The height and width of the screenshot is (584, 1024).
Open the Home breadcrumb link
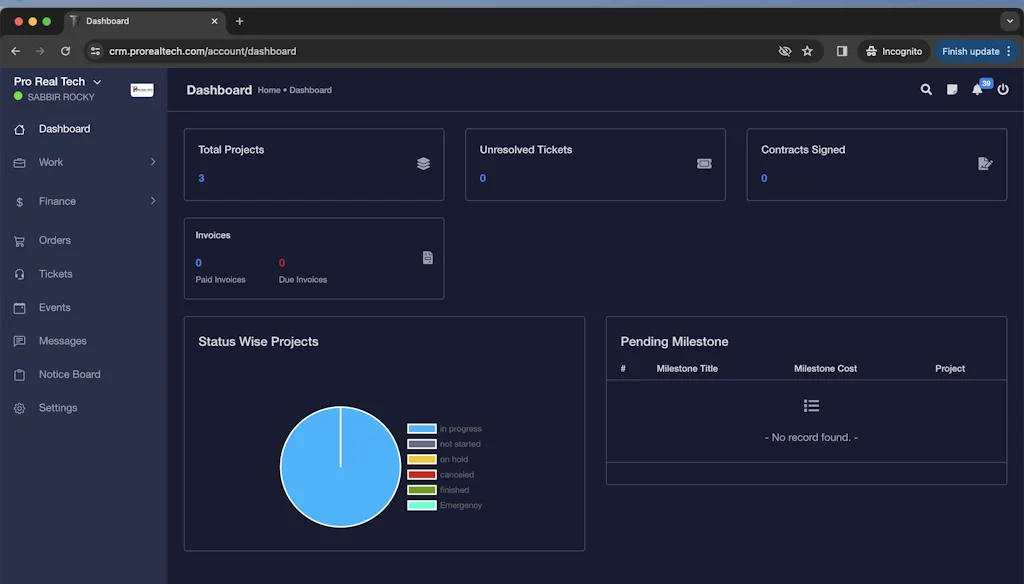tap(268, 90)
